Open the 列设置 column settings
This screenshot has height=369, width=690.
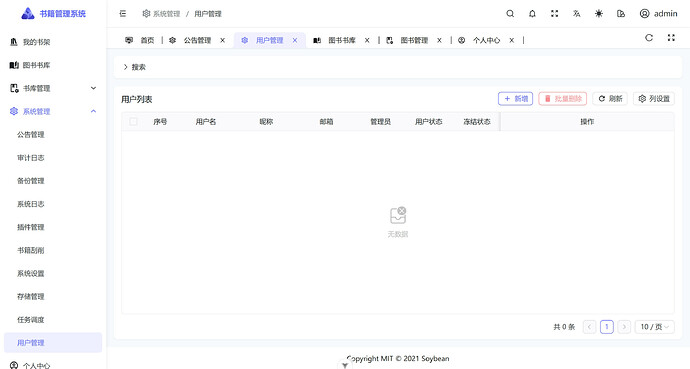(x=654, y=99)
